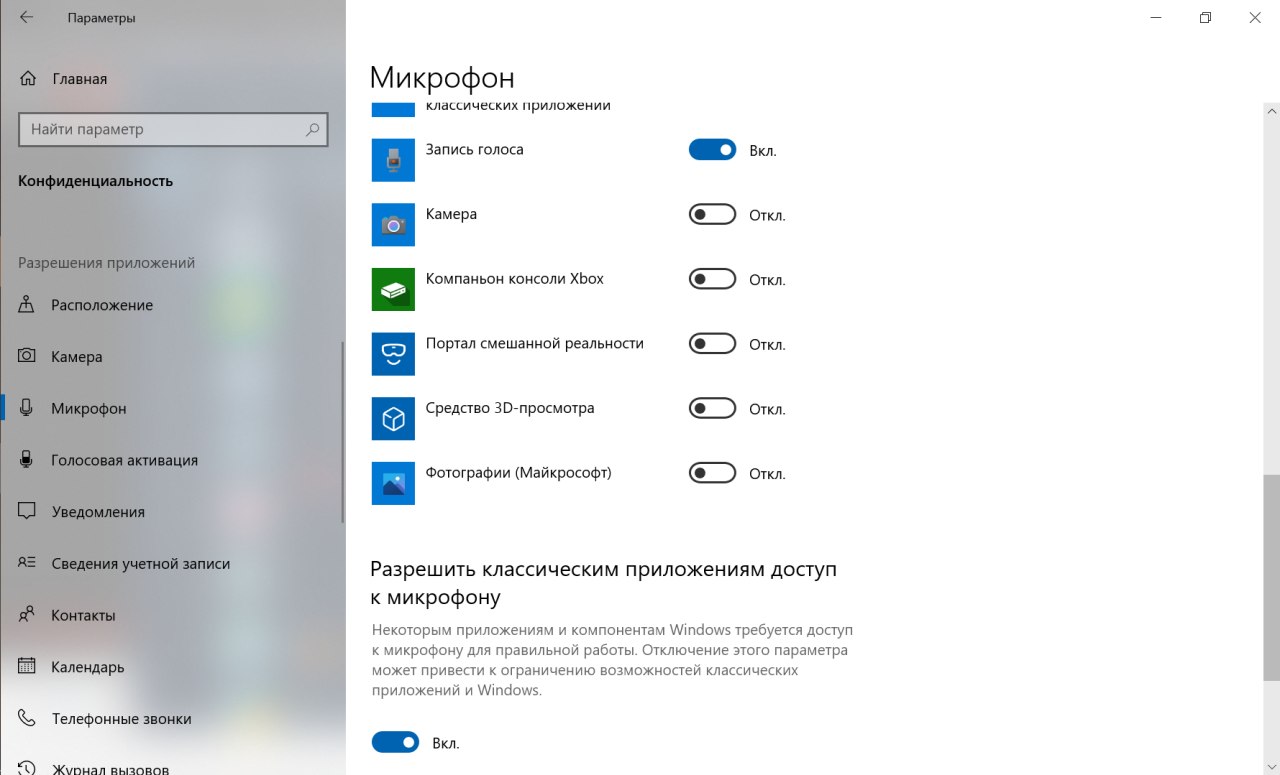The image size is (1280, 775).
Task: Restore down the Параметры window
Action: coord(1206,18)
